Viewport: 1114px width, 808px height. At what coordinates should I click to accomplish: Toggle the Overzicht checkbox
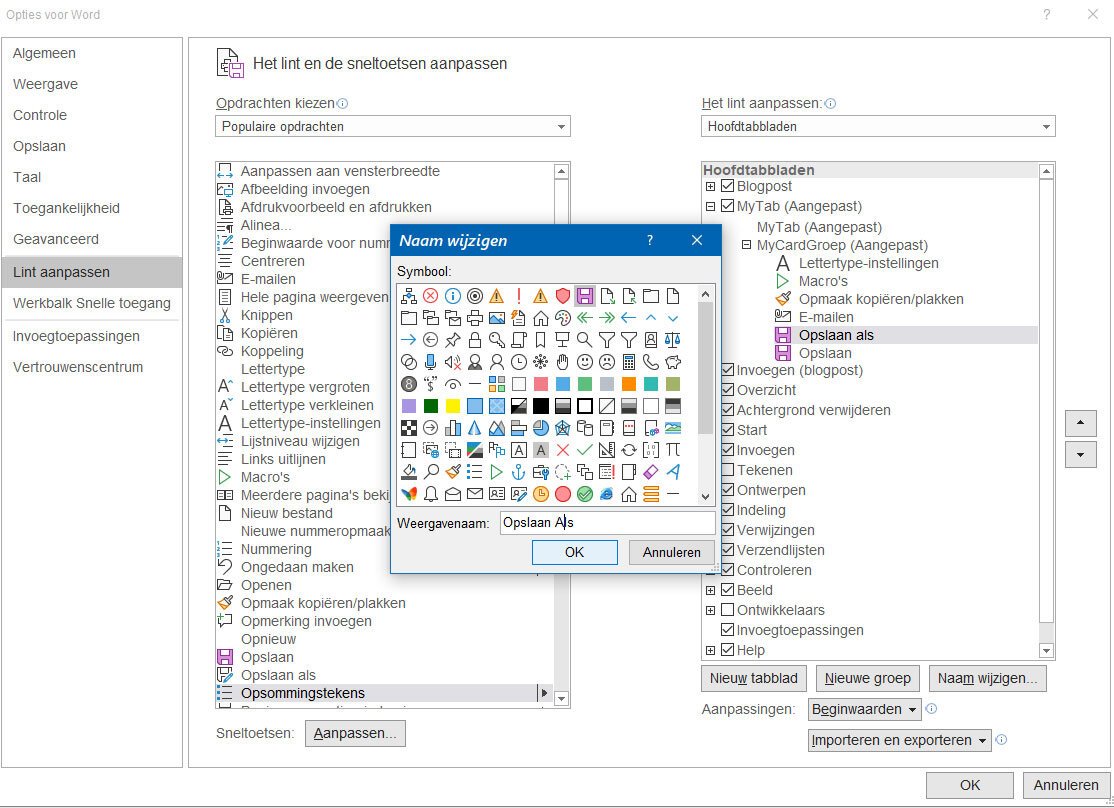point(728,389)
